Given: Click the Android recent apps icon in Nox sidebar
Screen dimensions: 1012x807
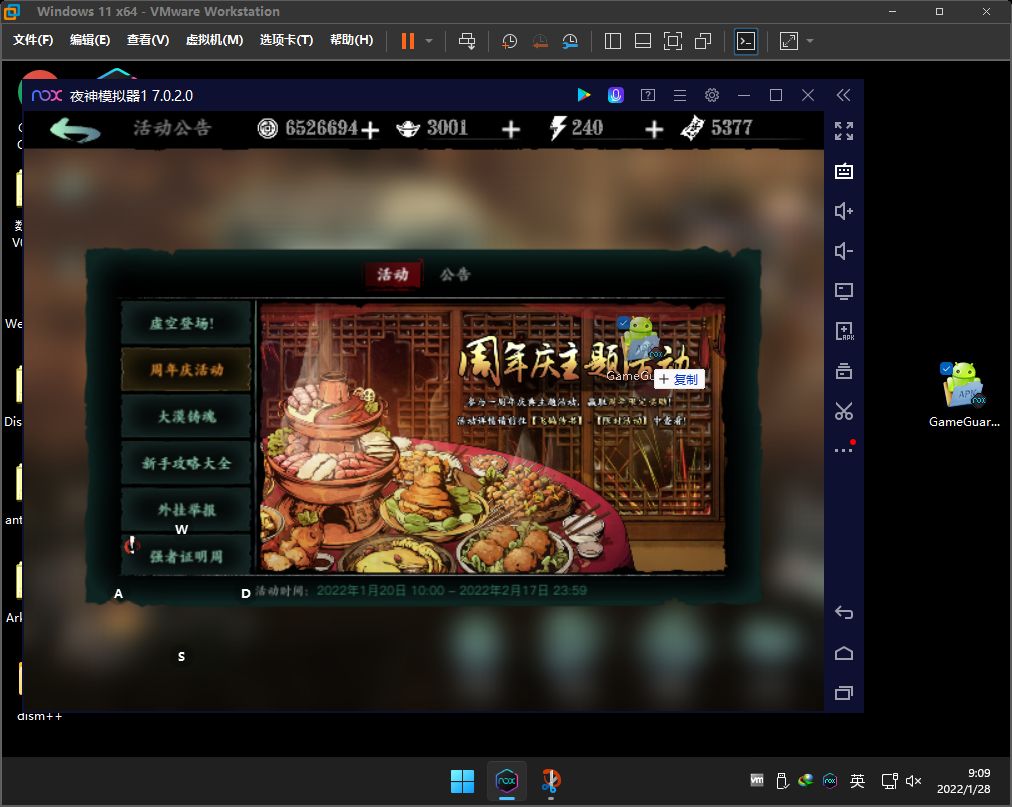Looking at the screenshot, I should click(x=844, y=693).
